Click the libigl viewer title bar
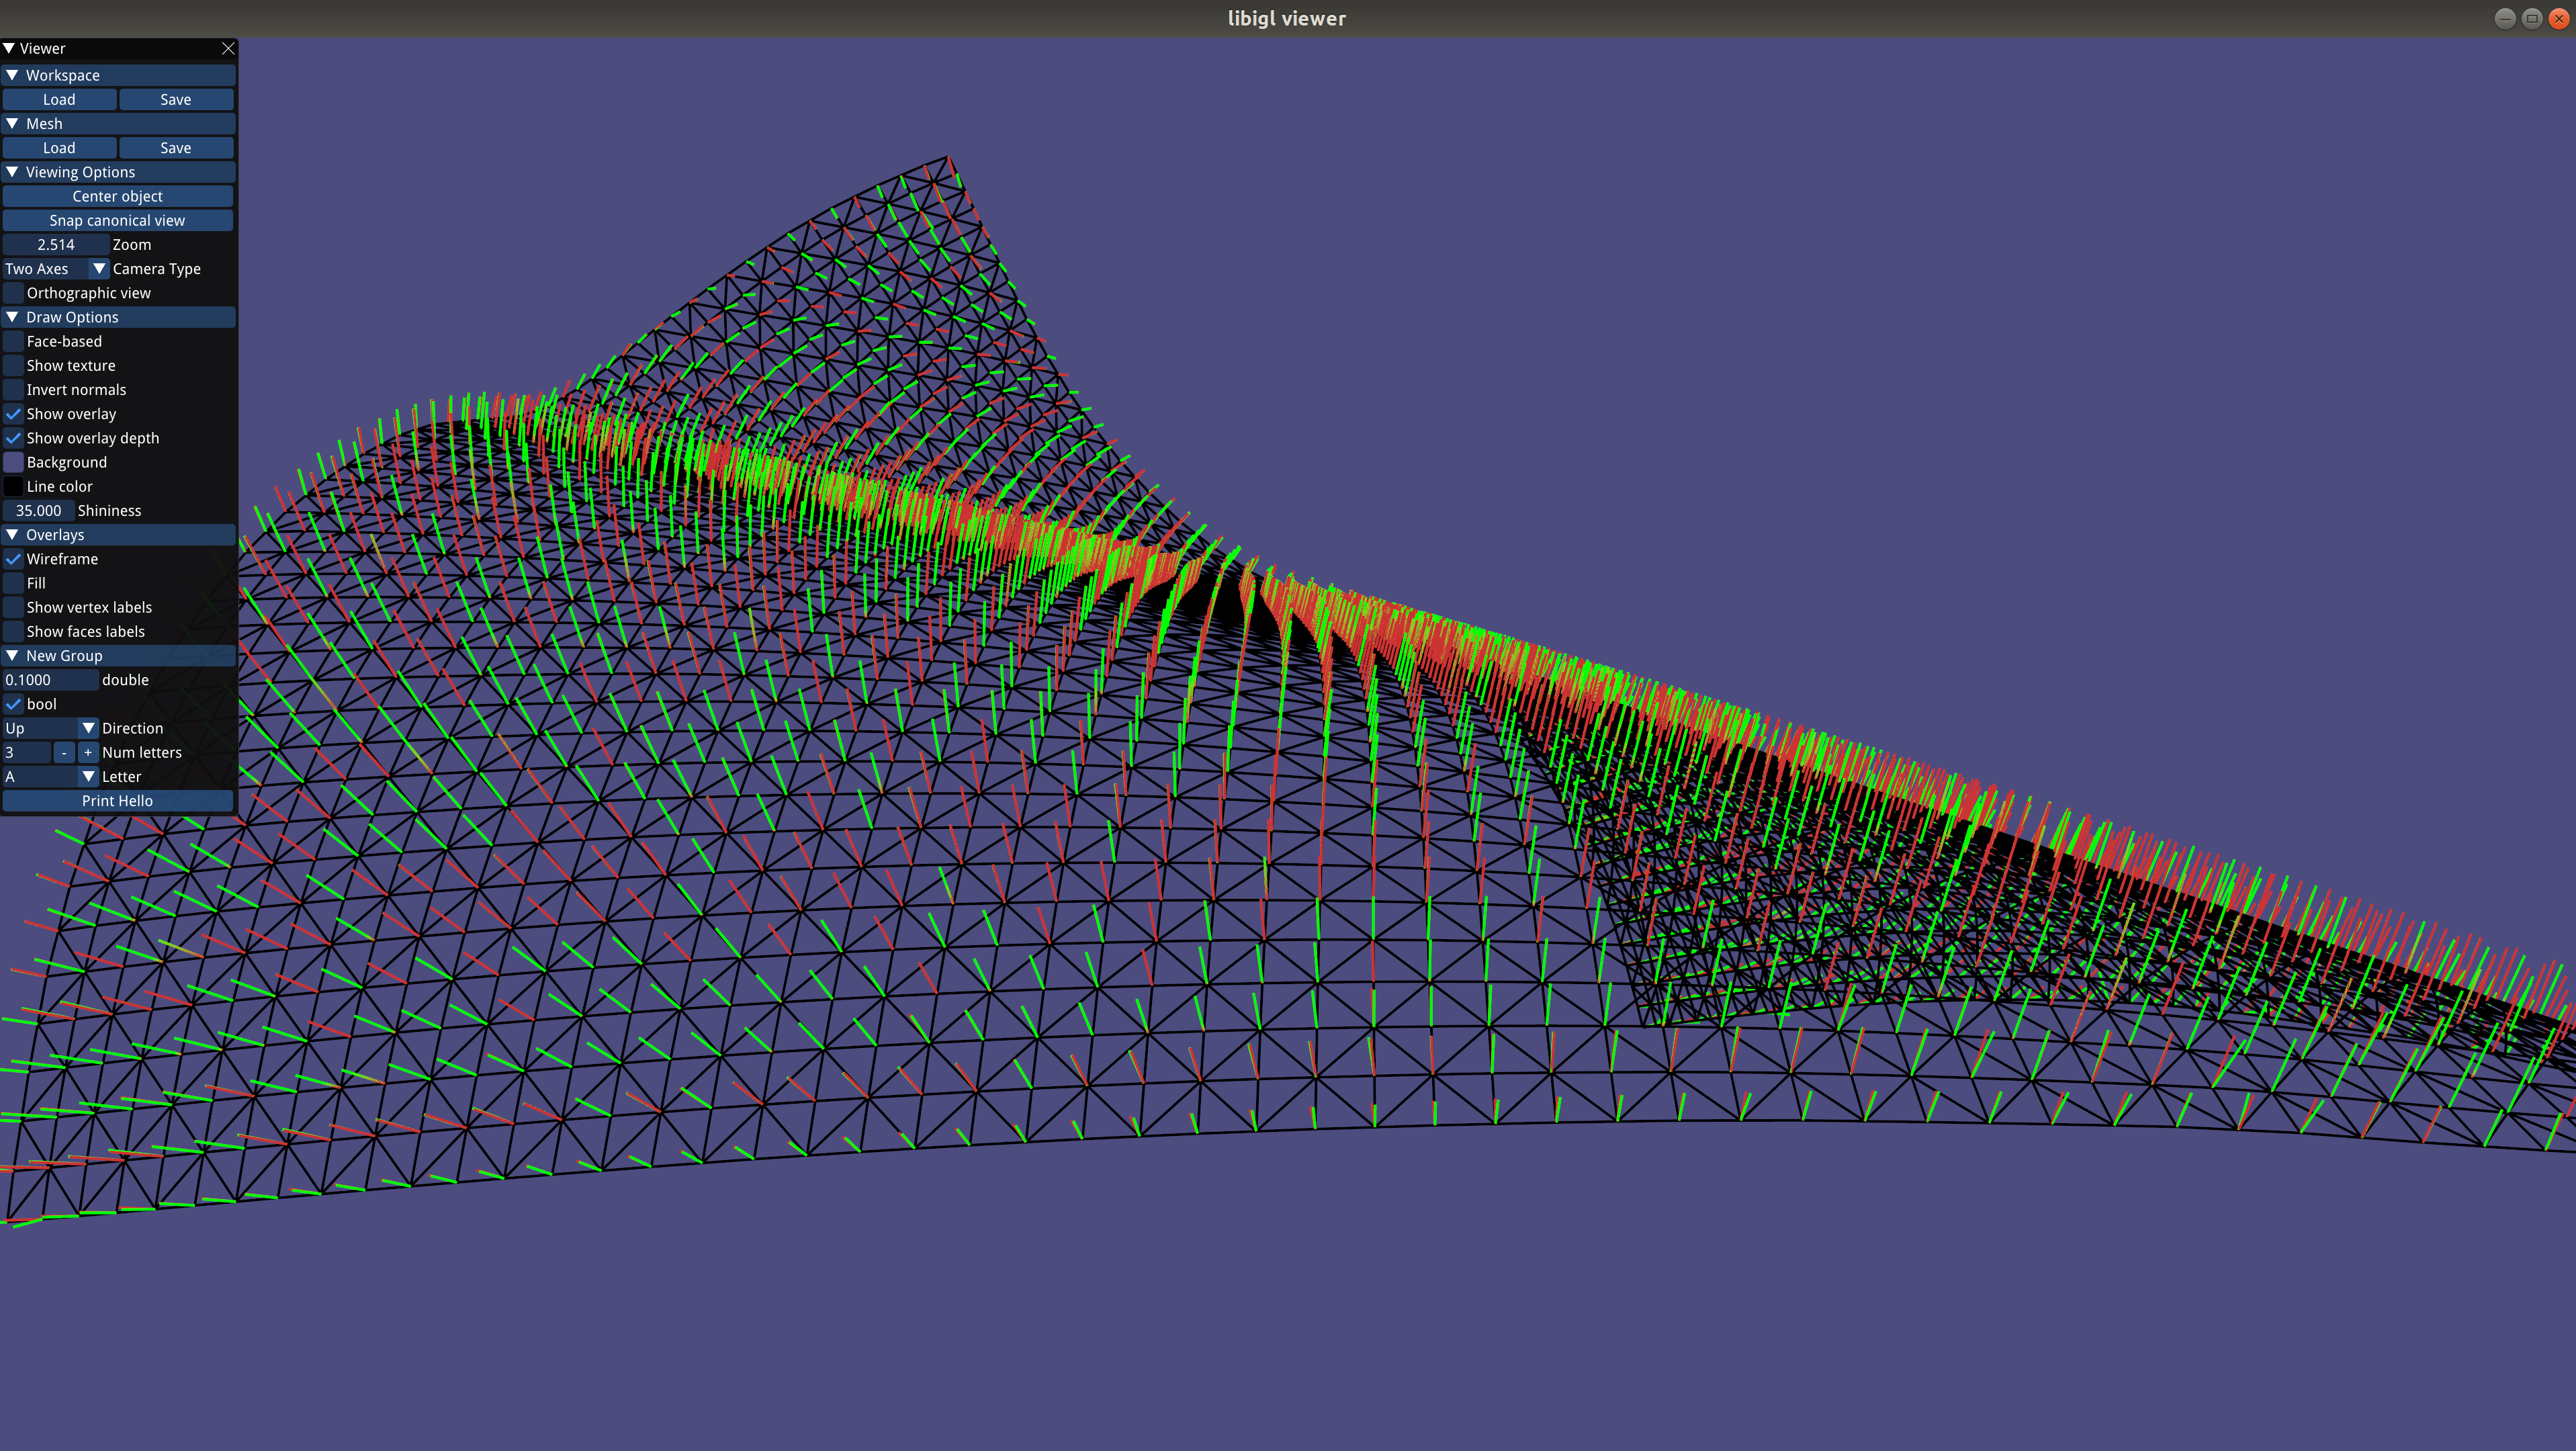The width and height of the screenshot is (2576, 1451). click(1288, 17)
